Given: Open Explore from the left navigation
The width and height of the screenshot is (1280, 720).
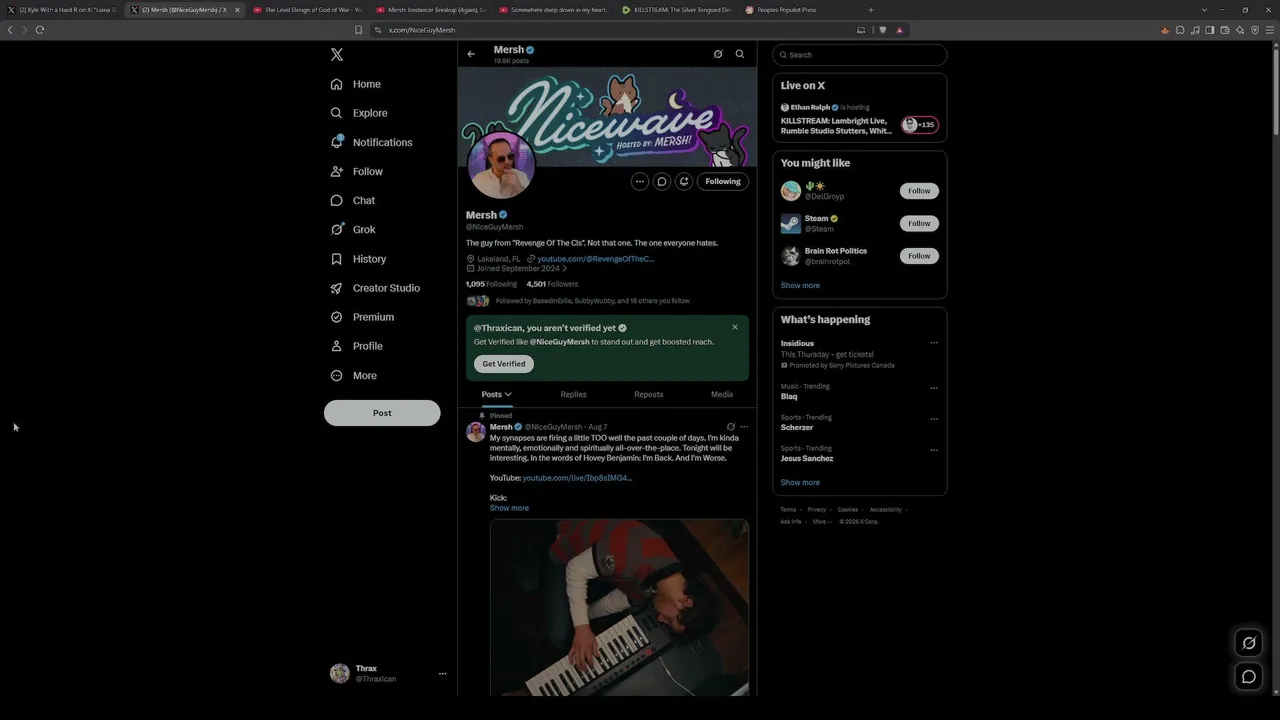Looking at the screenshot, I should pyautogui.click(x=358, y=113).
